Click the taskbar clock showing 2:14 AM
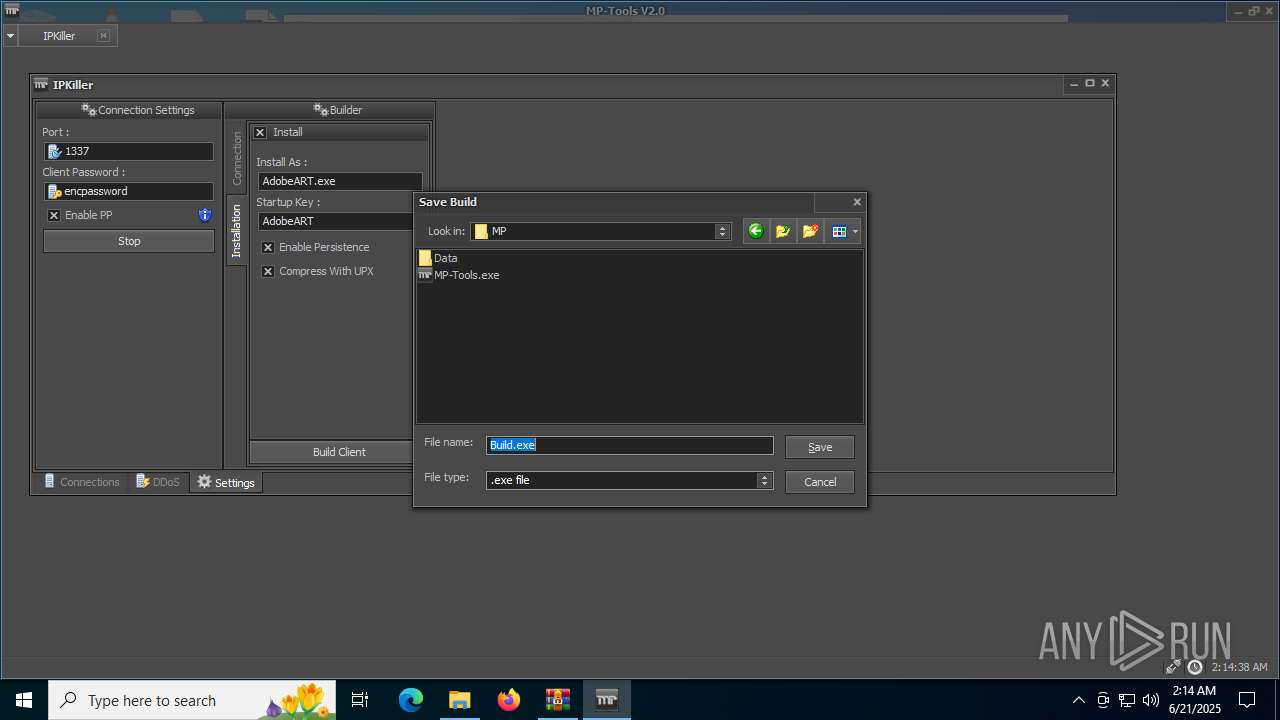 coord(1195,700)
